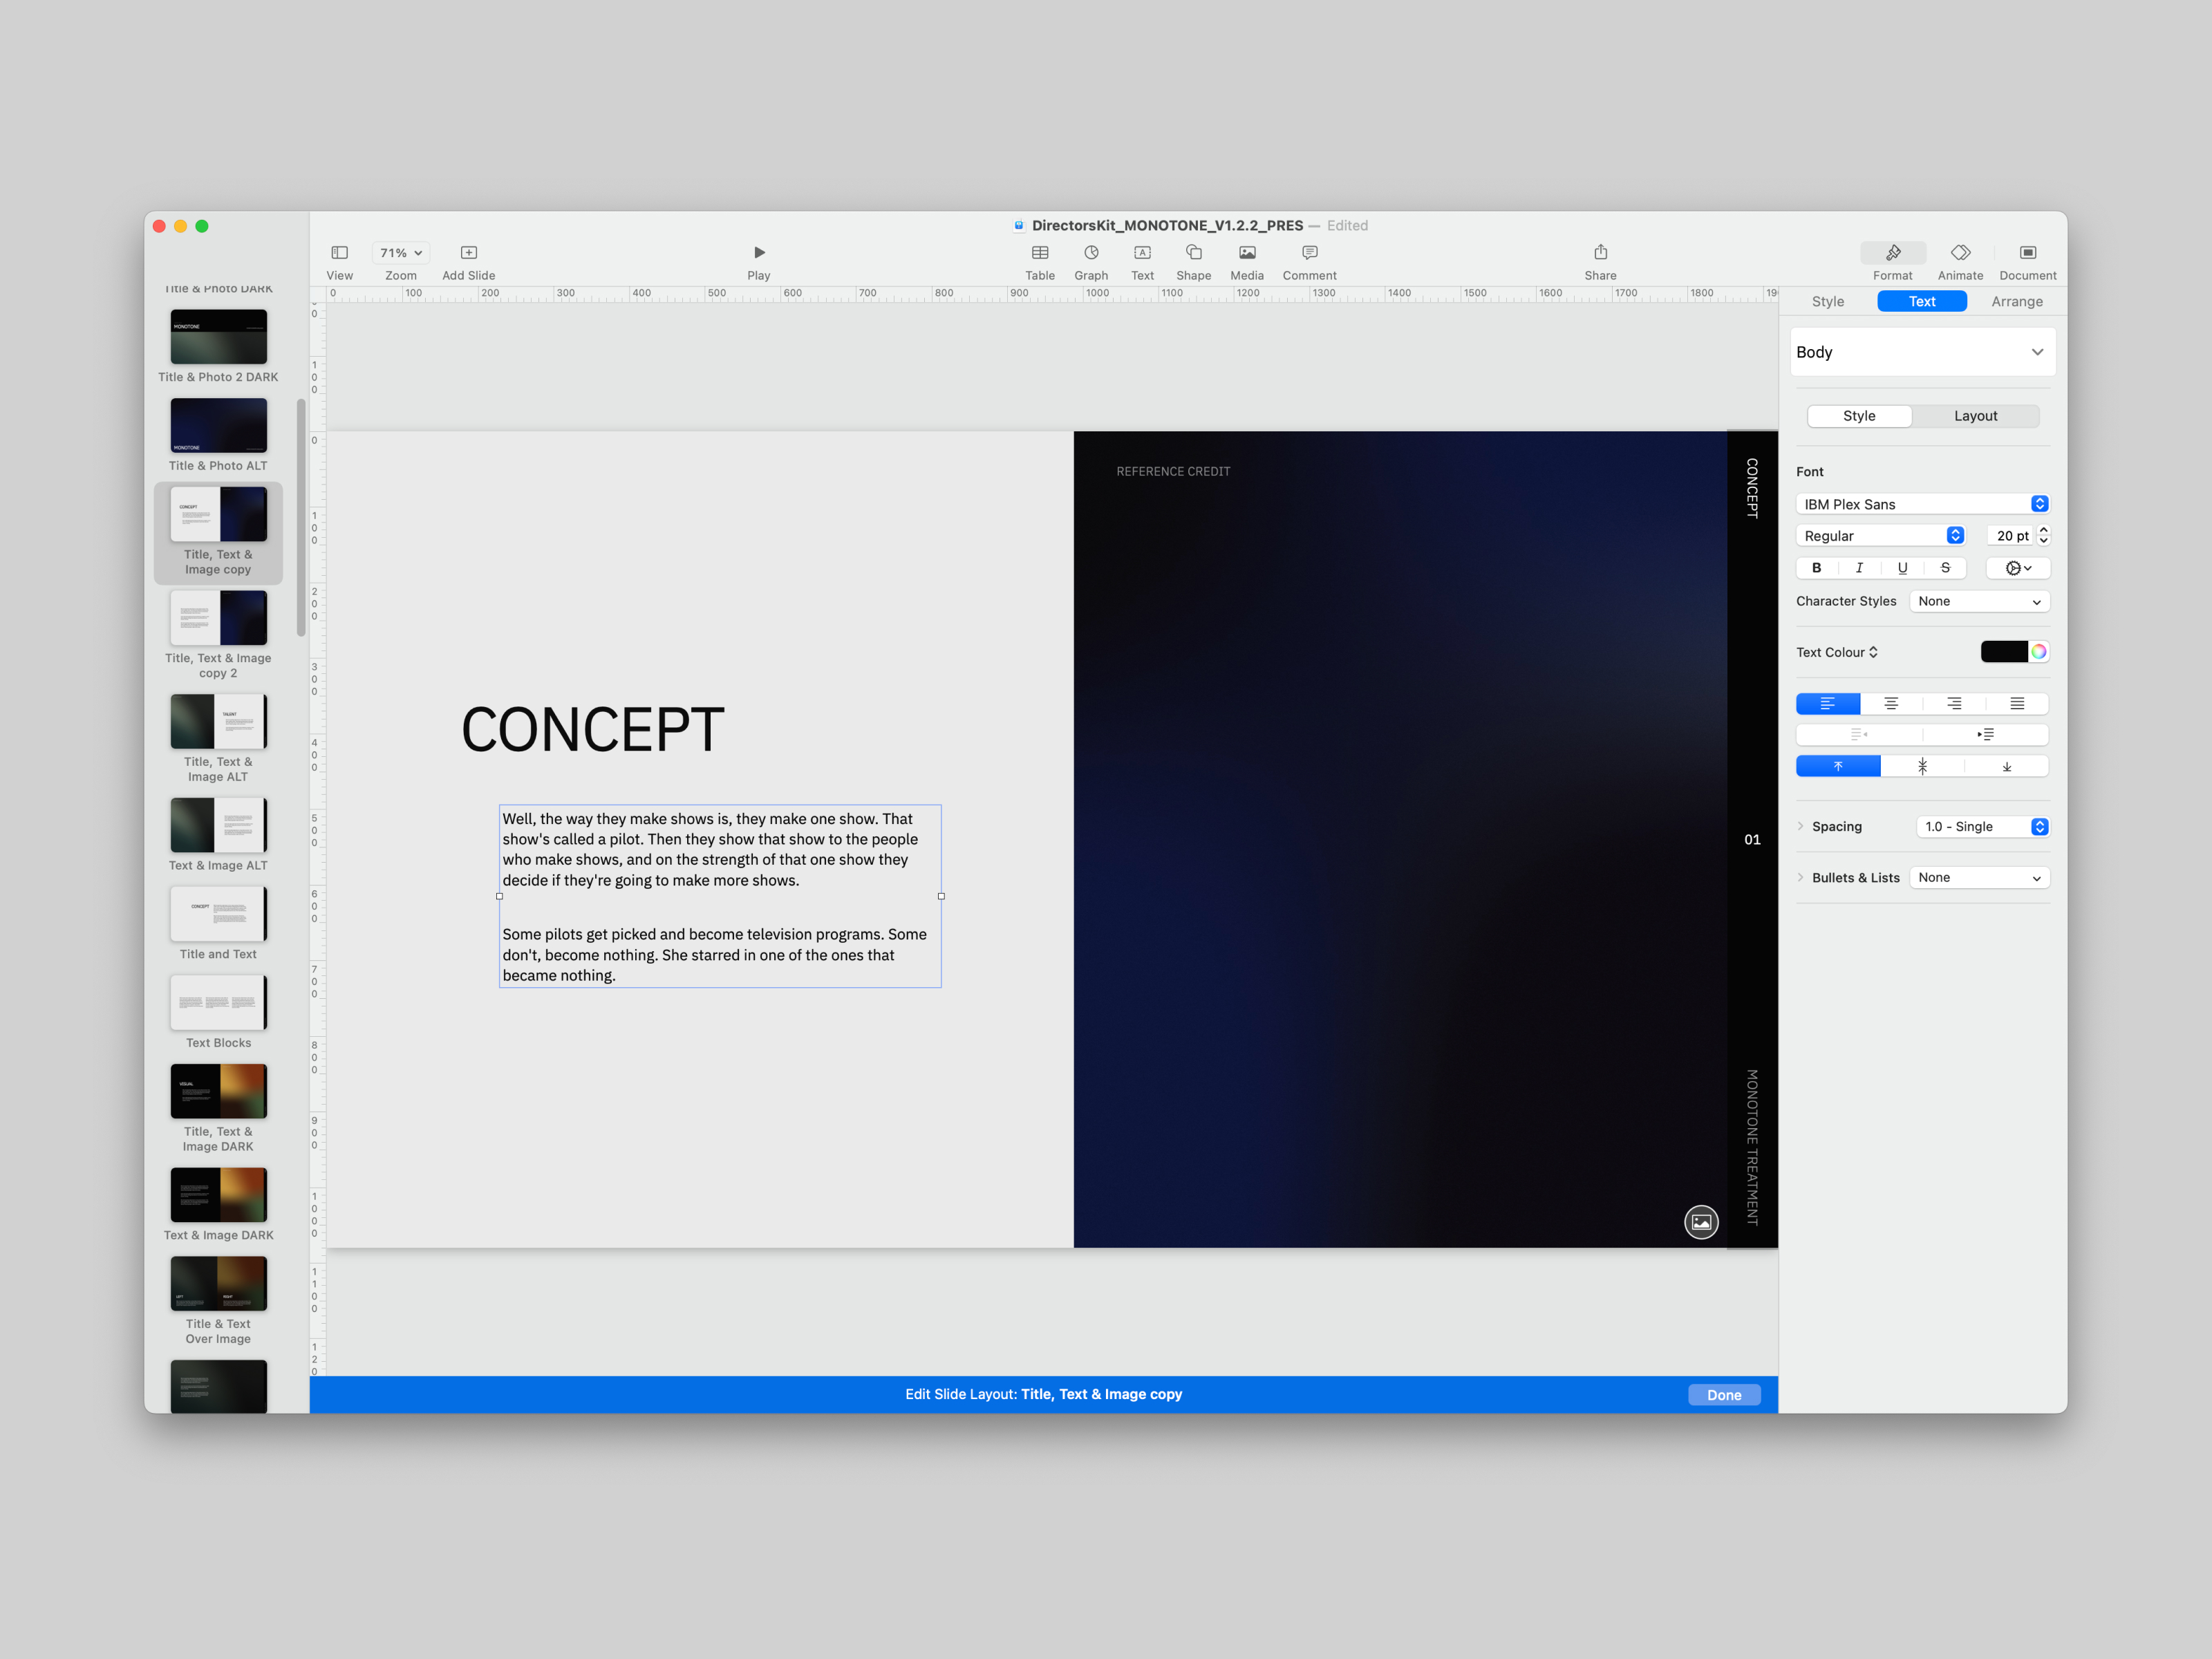The width and height of the screenshot is (2212, 1659).
Task: Select the Layout sub-tab
Action: click(x=1975, y=416)
